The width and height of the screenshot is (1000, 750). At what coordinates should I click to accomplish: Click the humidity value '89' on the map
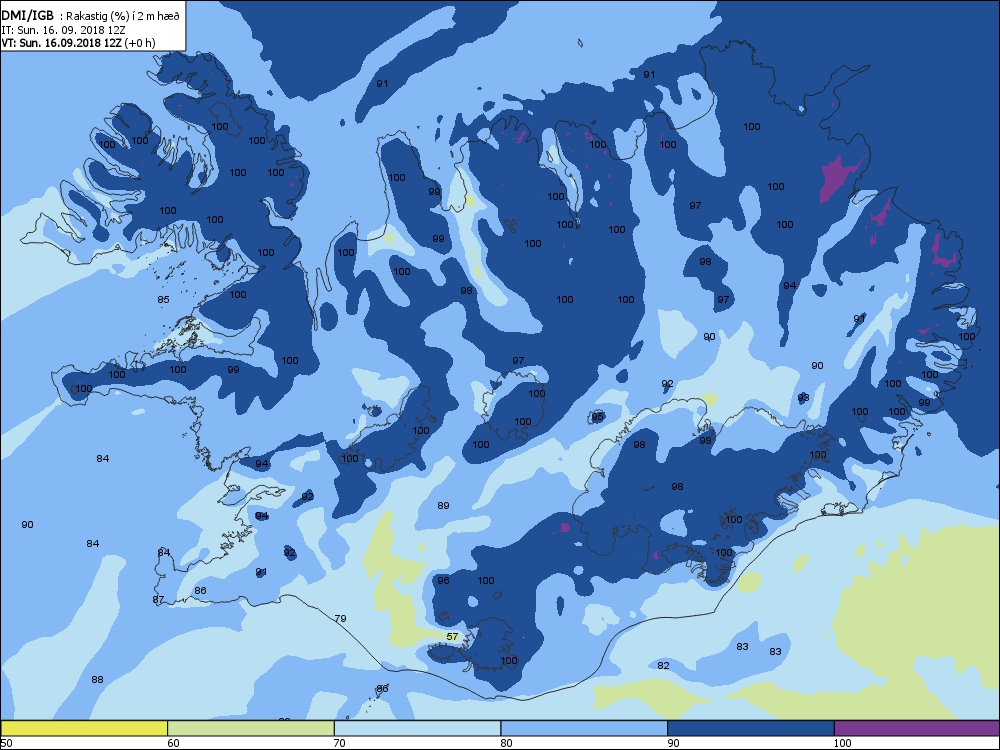click(x=443, y=506)
